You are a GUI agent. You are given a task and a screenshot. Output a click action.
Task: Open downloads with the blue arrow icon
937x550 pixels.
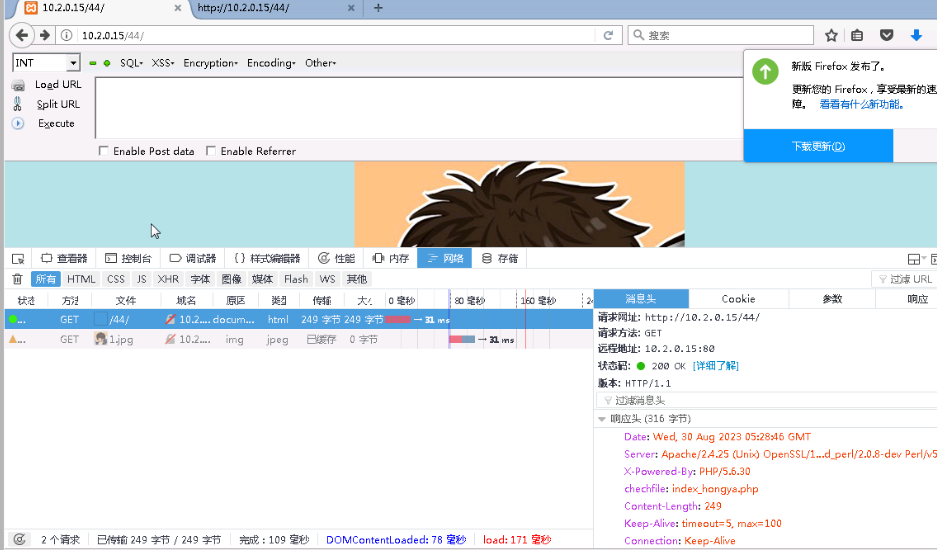(916, 35)
